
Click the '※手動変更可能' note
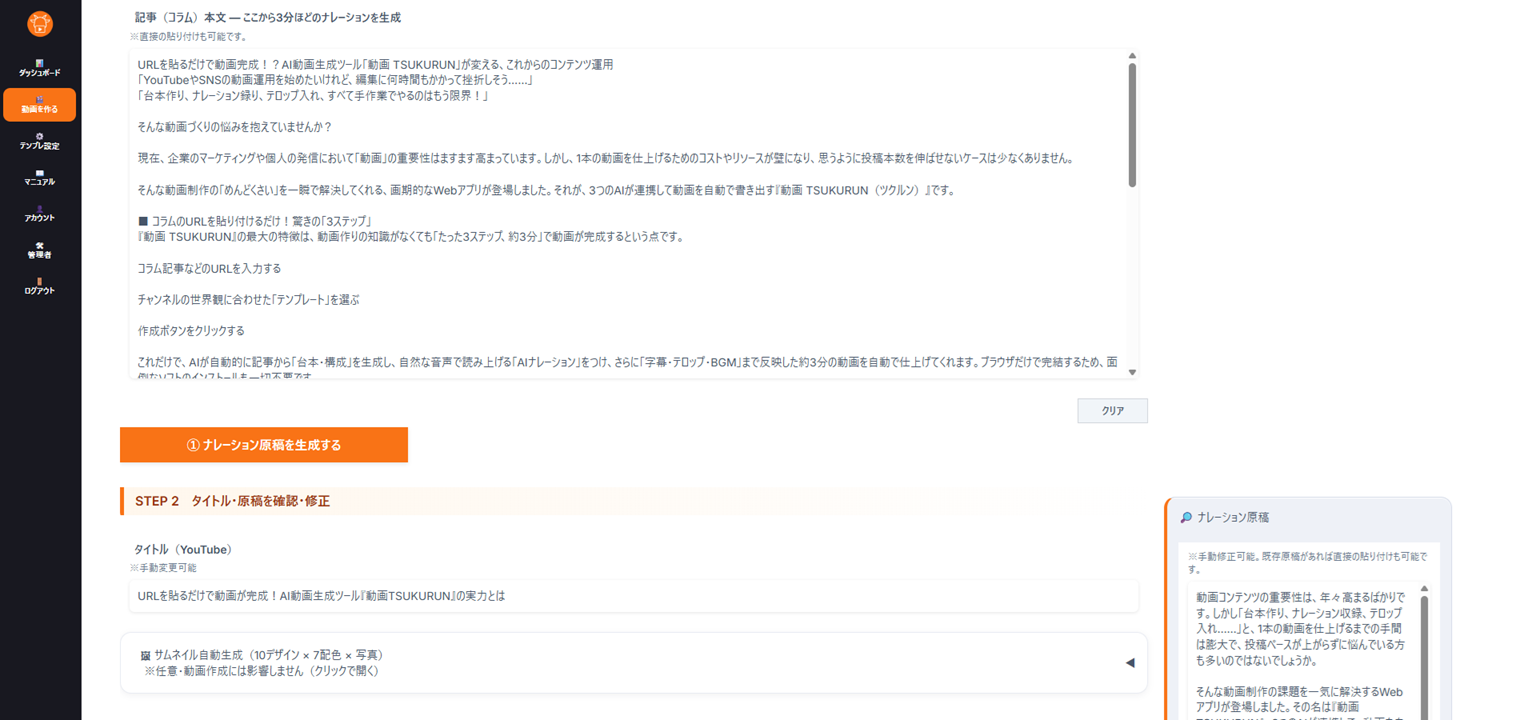tap(162, 568)
